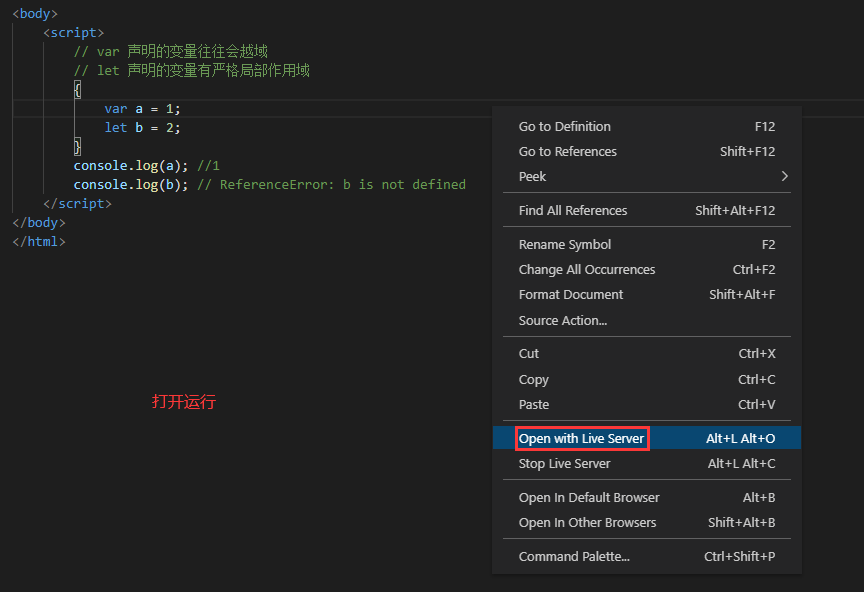864x592 pixels.
Task: Choose Rename Symbol option
Action: click(x=646, y=245)
